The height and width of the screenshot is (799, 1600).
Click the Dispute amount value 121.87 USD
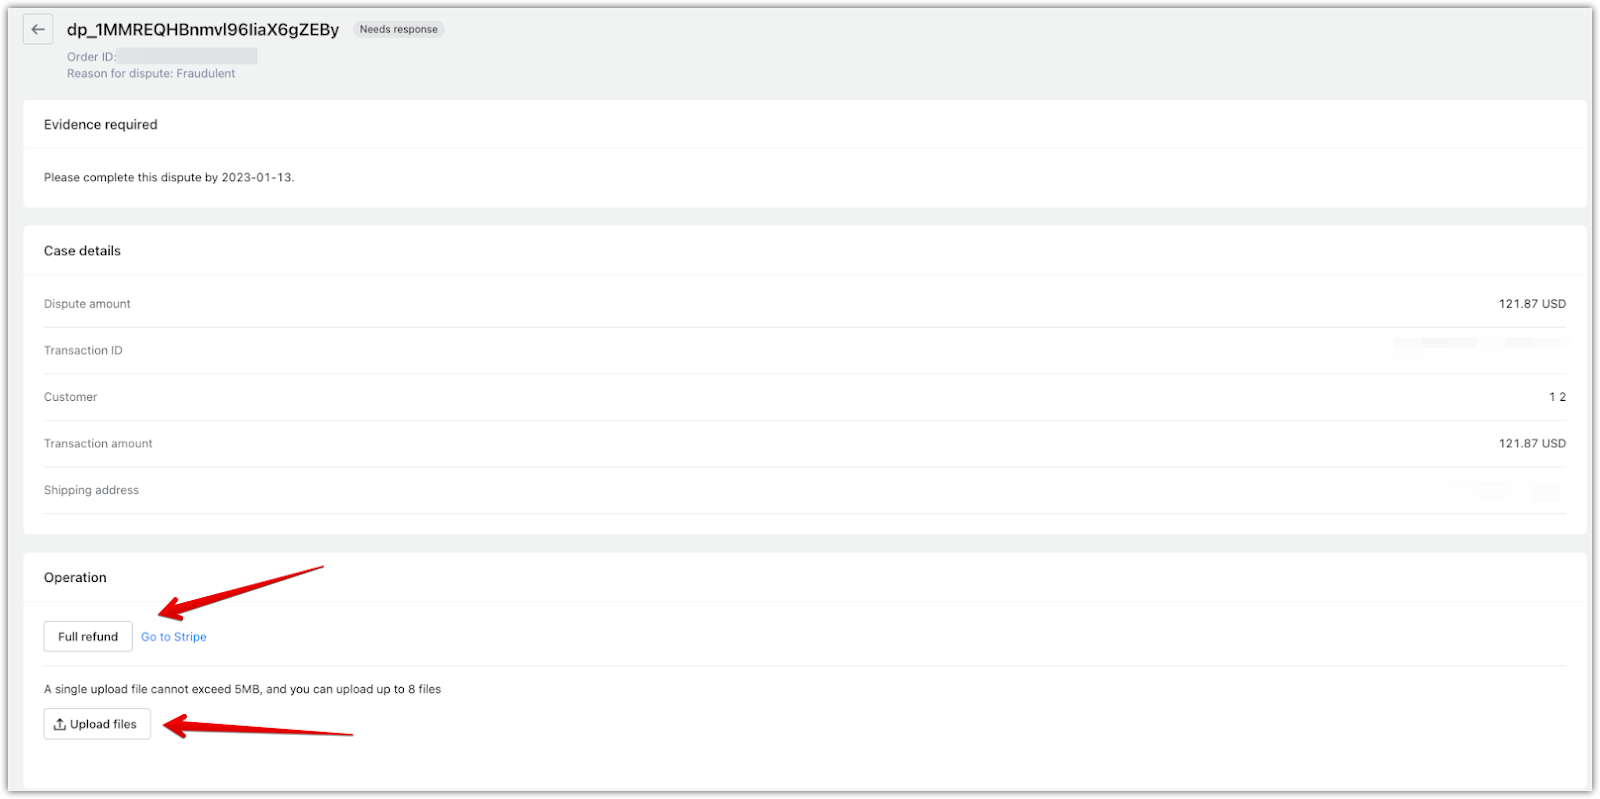tap(1532, 304)
